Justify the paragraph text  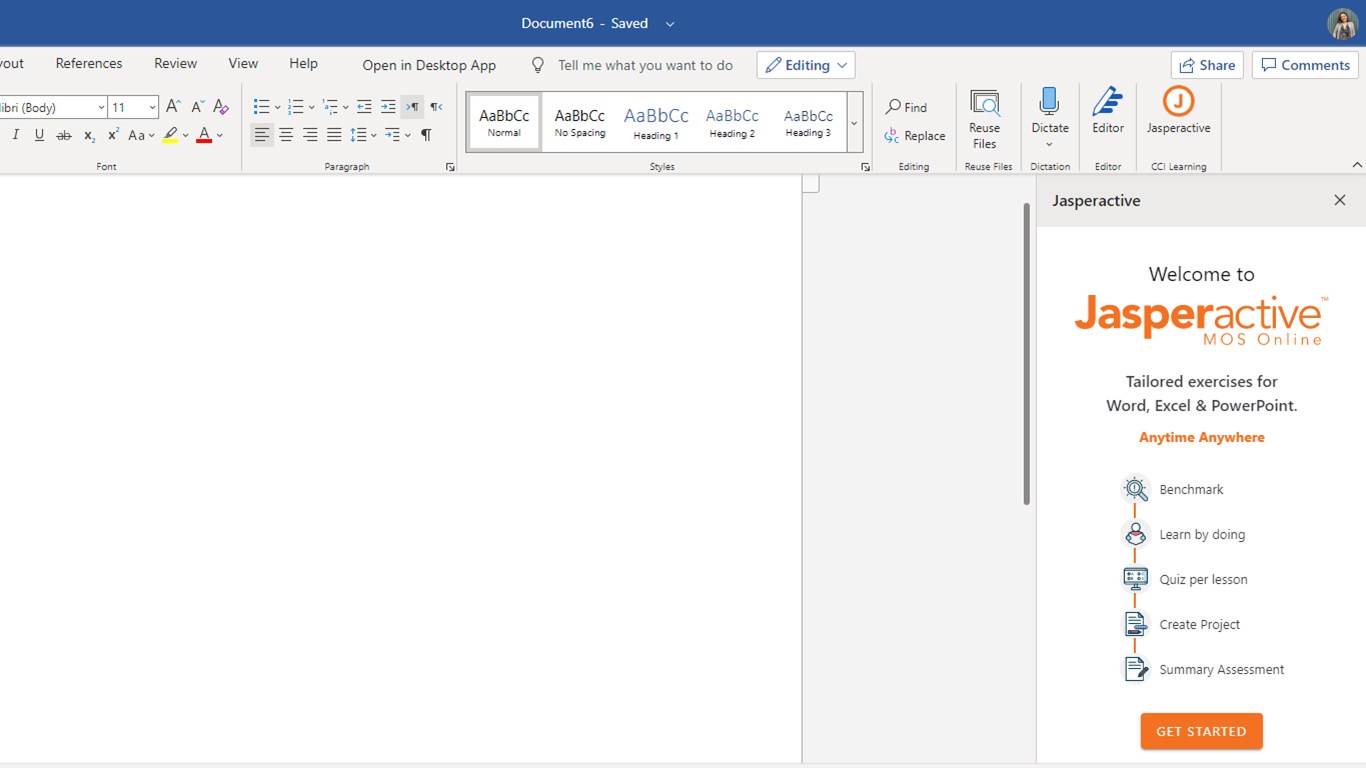coord(334,135)
